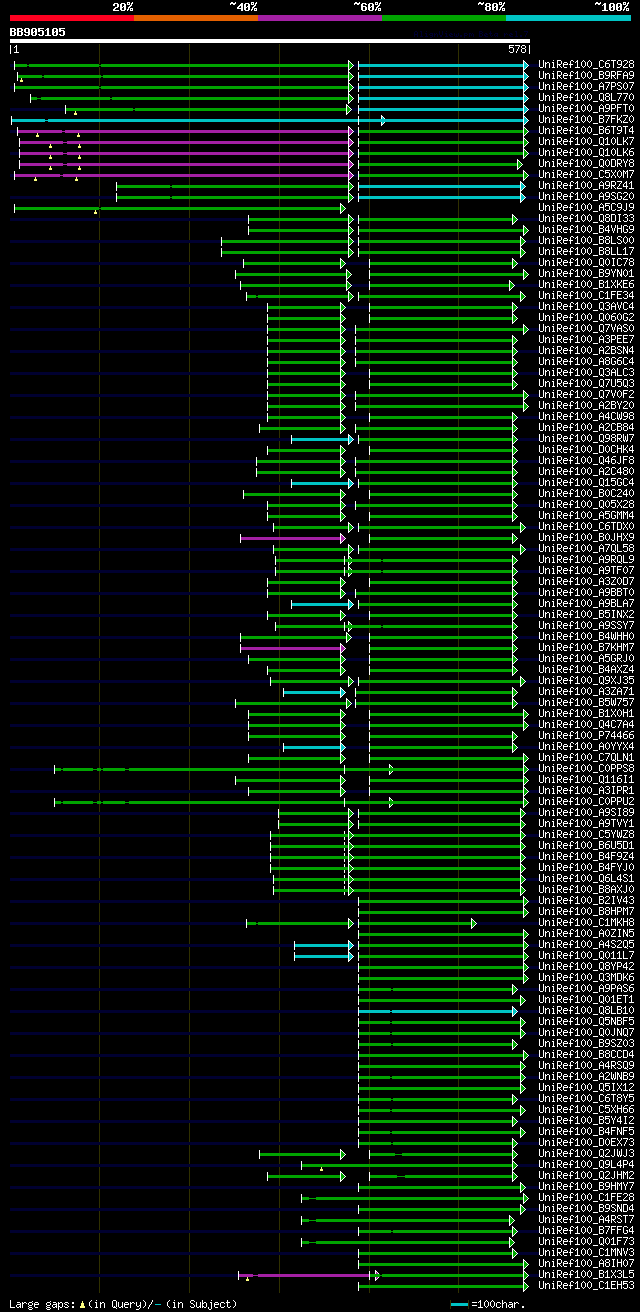Click the white query sequence bar
The image size is (640, 1312).
(x=269, y=41)
